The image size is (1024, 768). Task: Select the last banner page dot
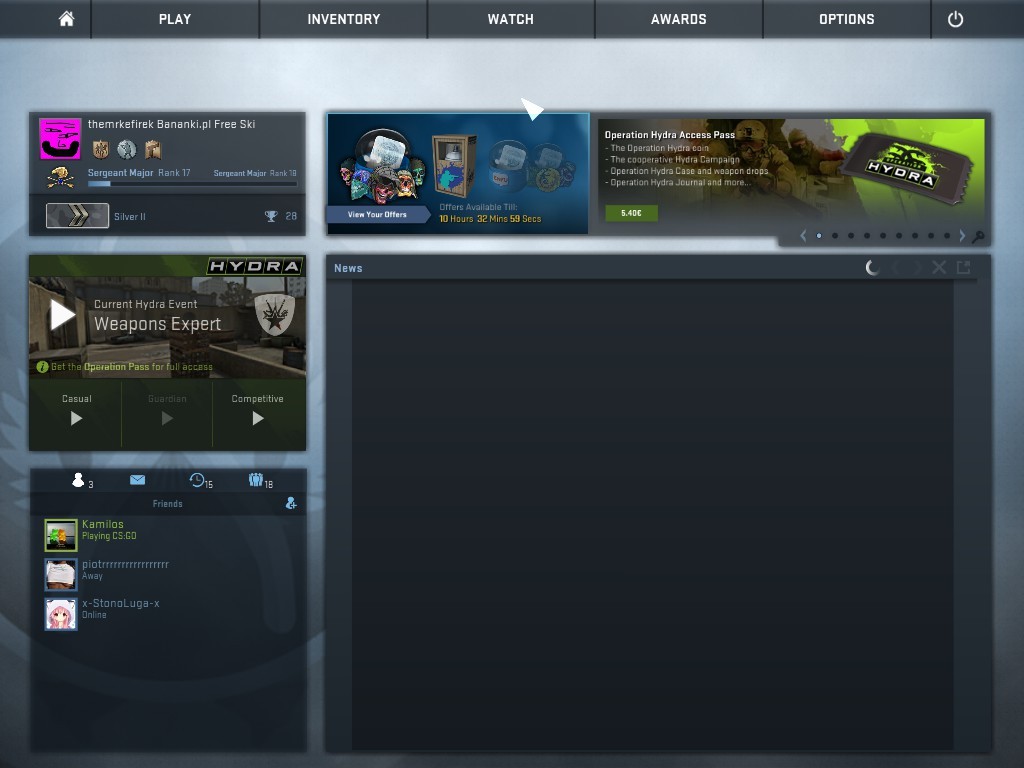(x=947, y=236)
